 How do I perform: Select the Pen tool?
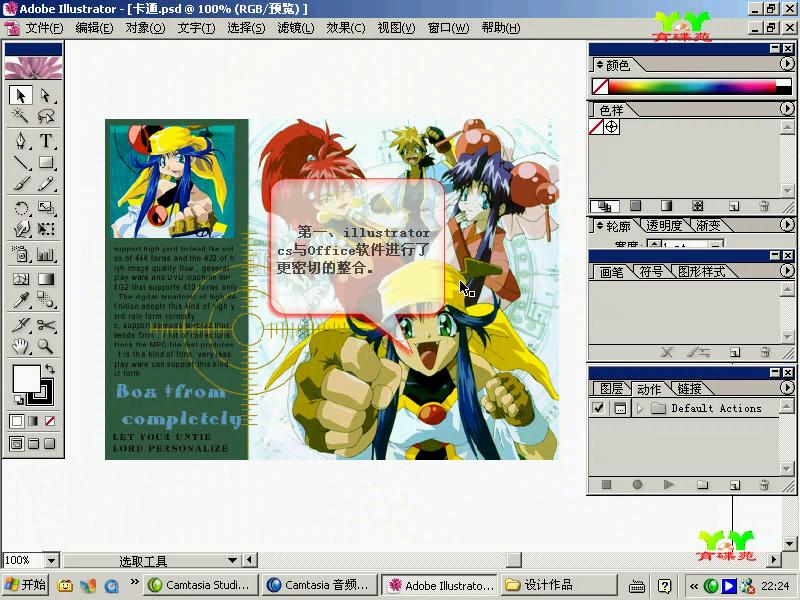(20, 141)
